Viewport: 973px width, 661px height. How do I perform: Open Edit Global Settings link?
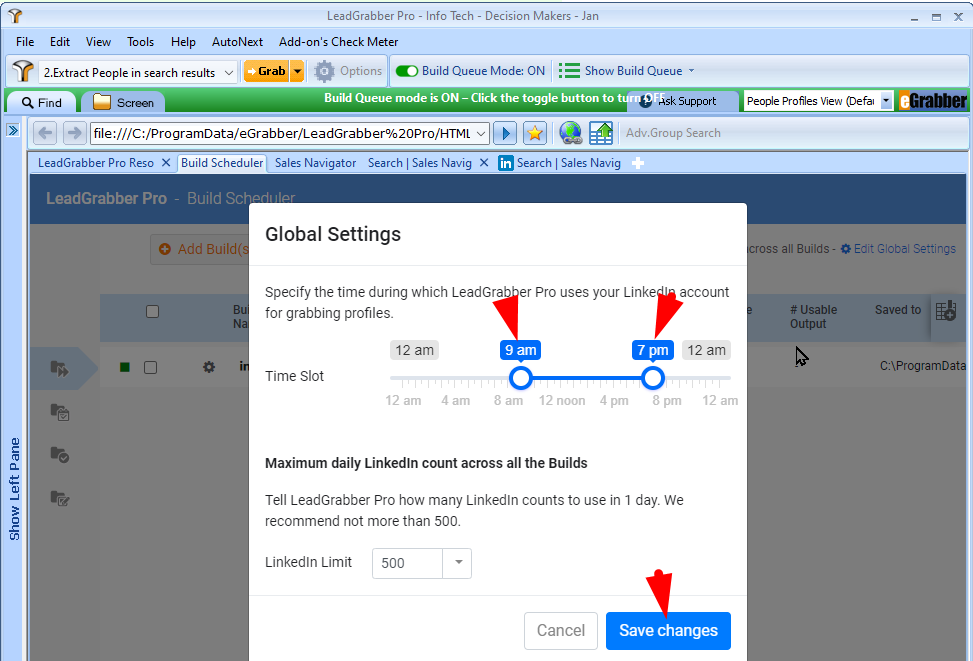pyautogui.click(x=898, y=249)
